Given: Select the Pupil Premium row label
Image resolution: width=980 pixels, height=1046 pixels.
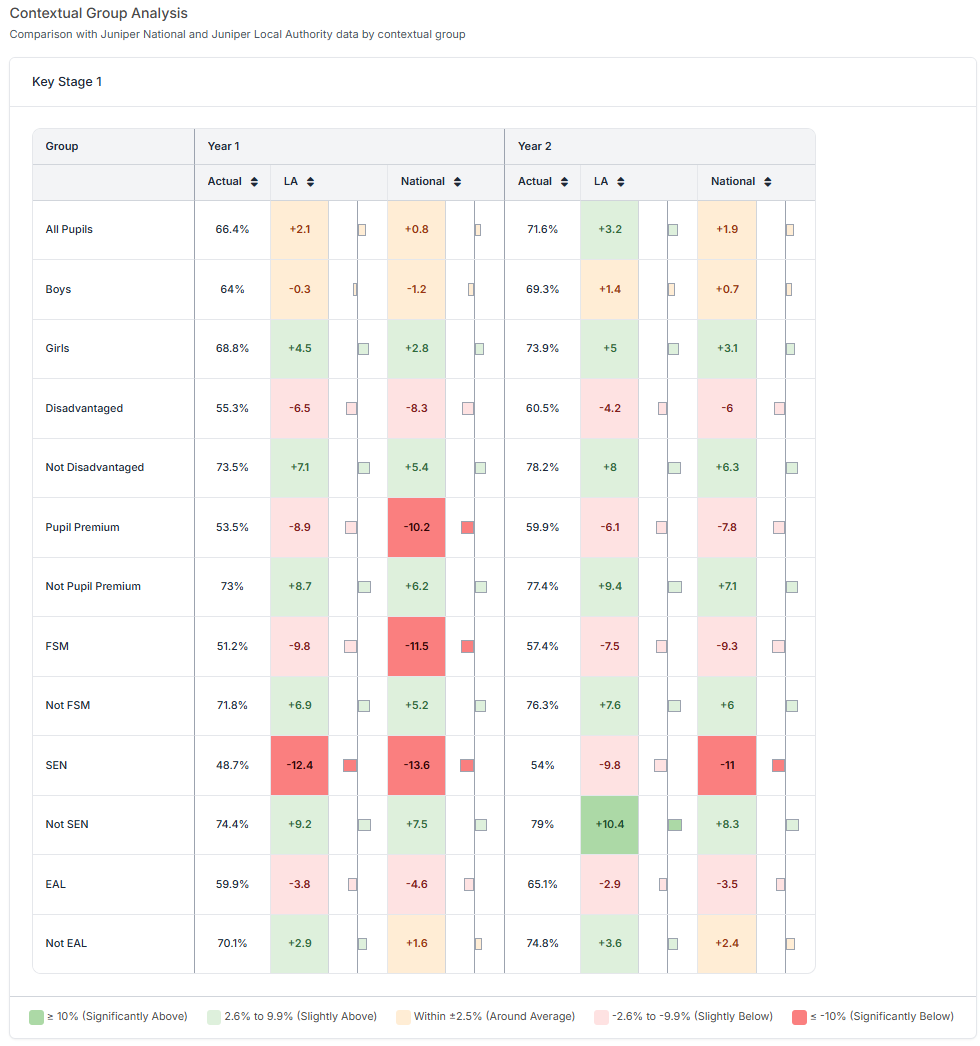Looking at the screenshot, I should tap(82, 527).
